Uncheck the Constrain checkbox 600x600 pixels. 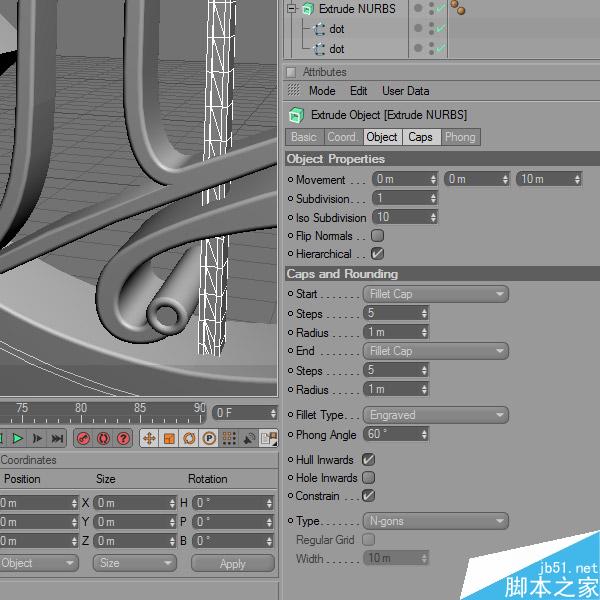368,496
